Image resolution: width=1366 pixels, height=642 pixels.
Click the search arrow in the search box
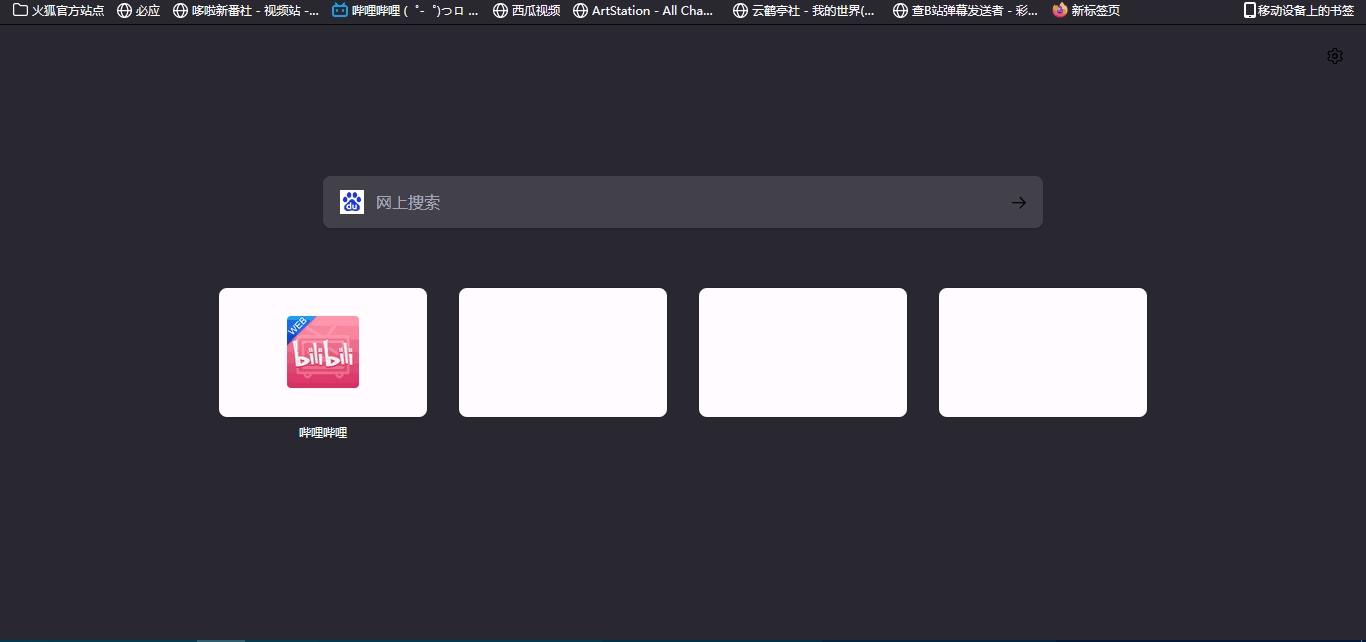point(1018,202)
